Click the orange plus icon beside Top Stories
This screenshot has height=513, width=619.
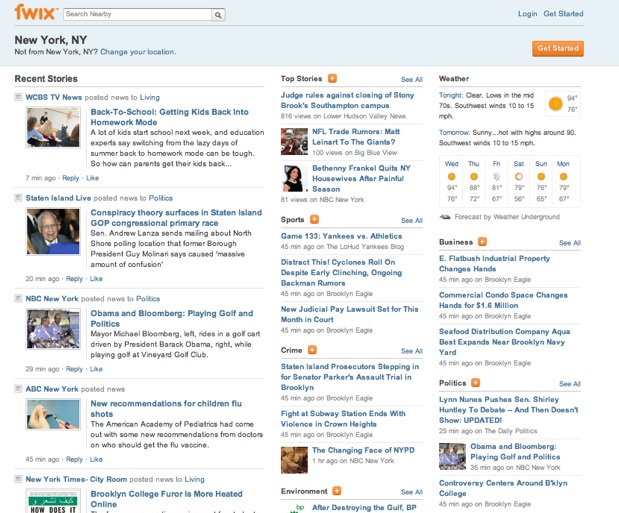pos(333,78)
